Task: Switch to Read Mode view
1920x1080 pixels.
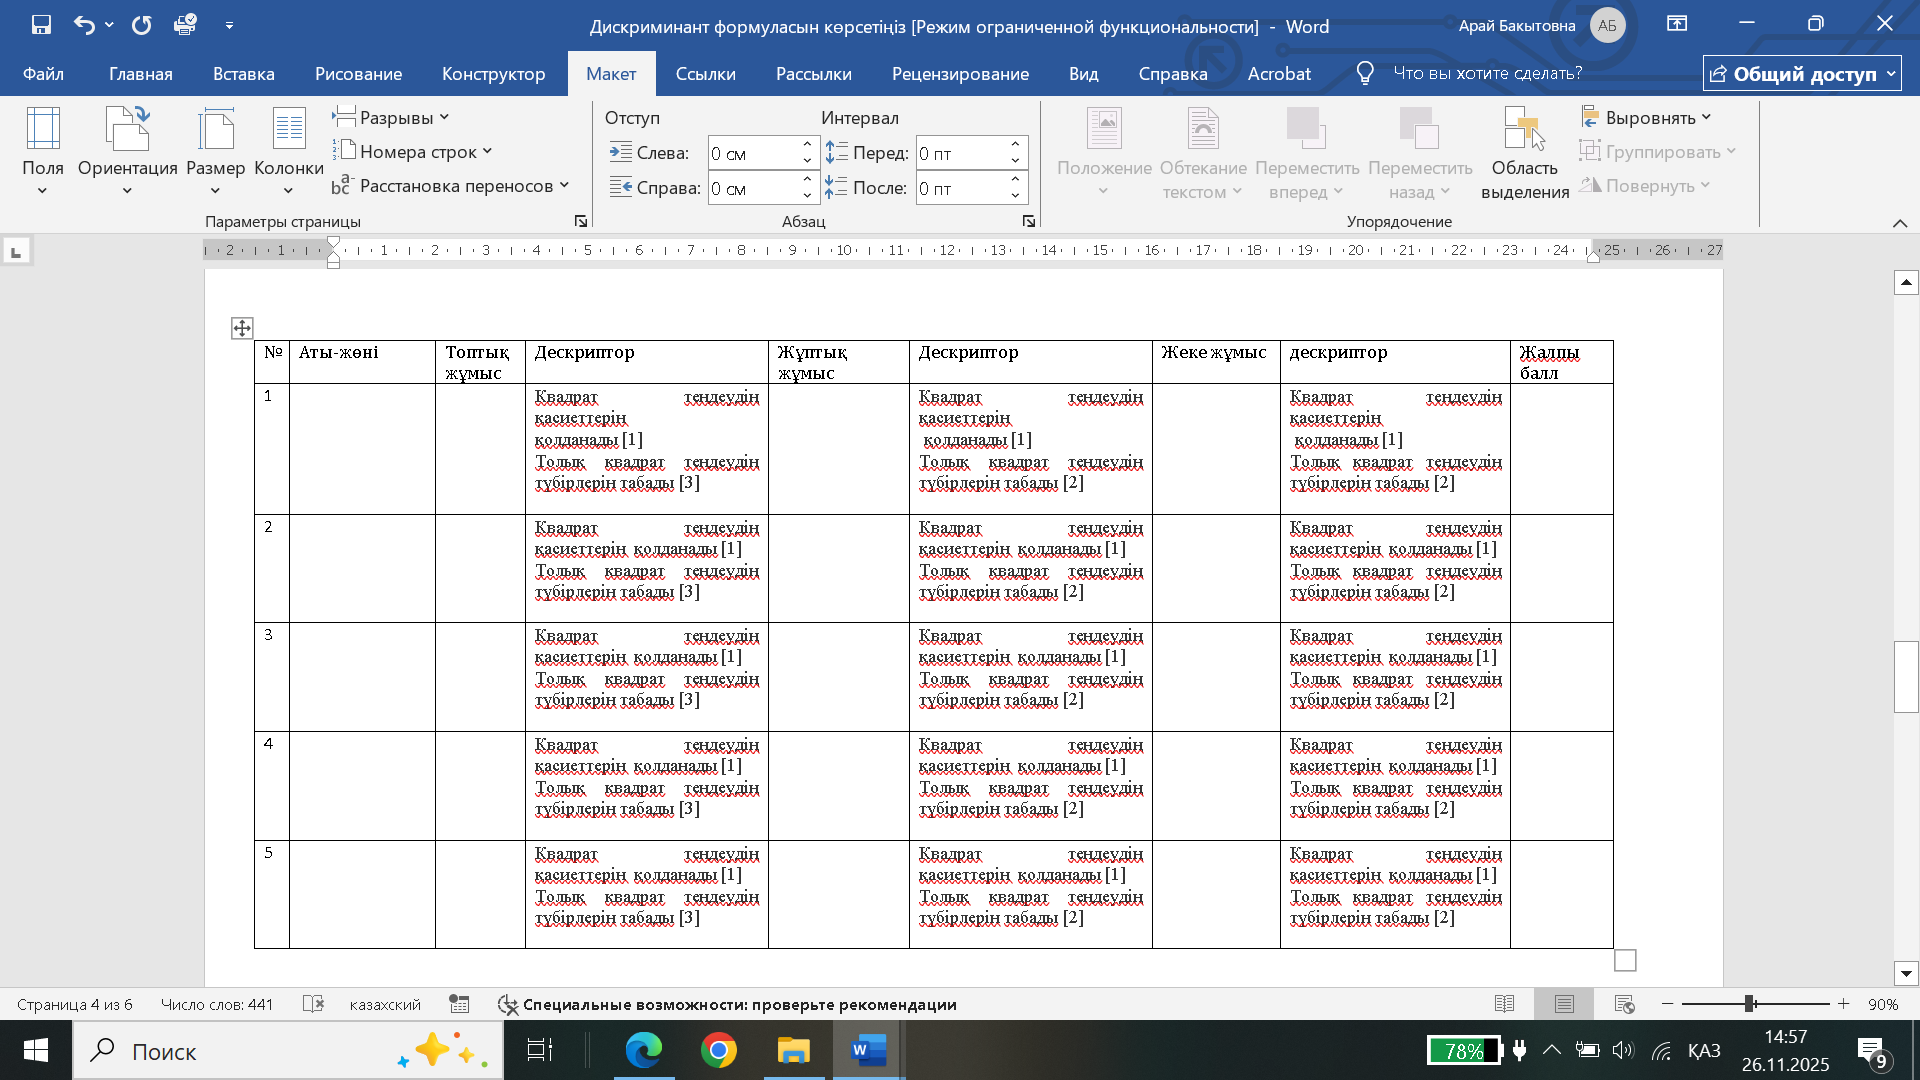Action: (x=1504, y=1004)
